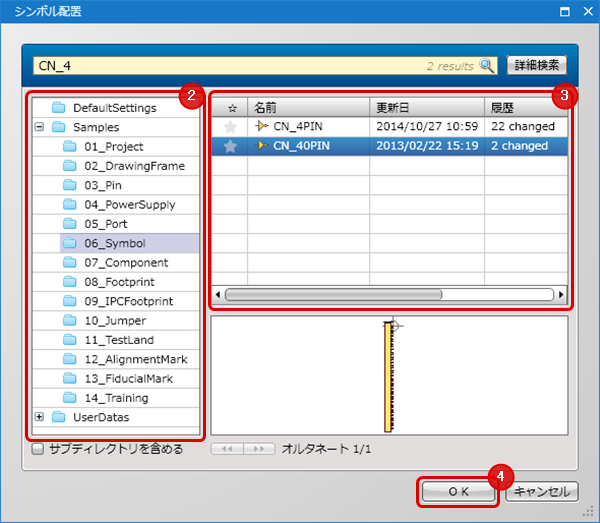Click the キャンセル button
Image resolution: width=600 pixels, height=523 pixels.
click(542, 492)
